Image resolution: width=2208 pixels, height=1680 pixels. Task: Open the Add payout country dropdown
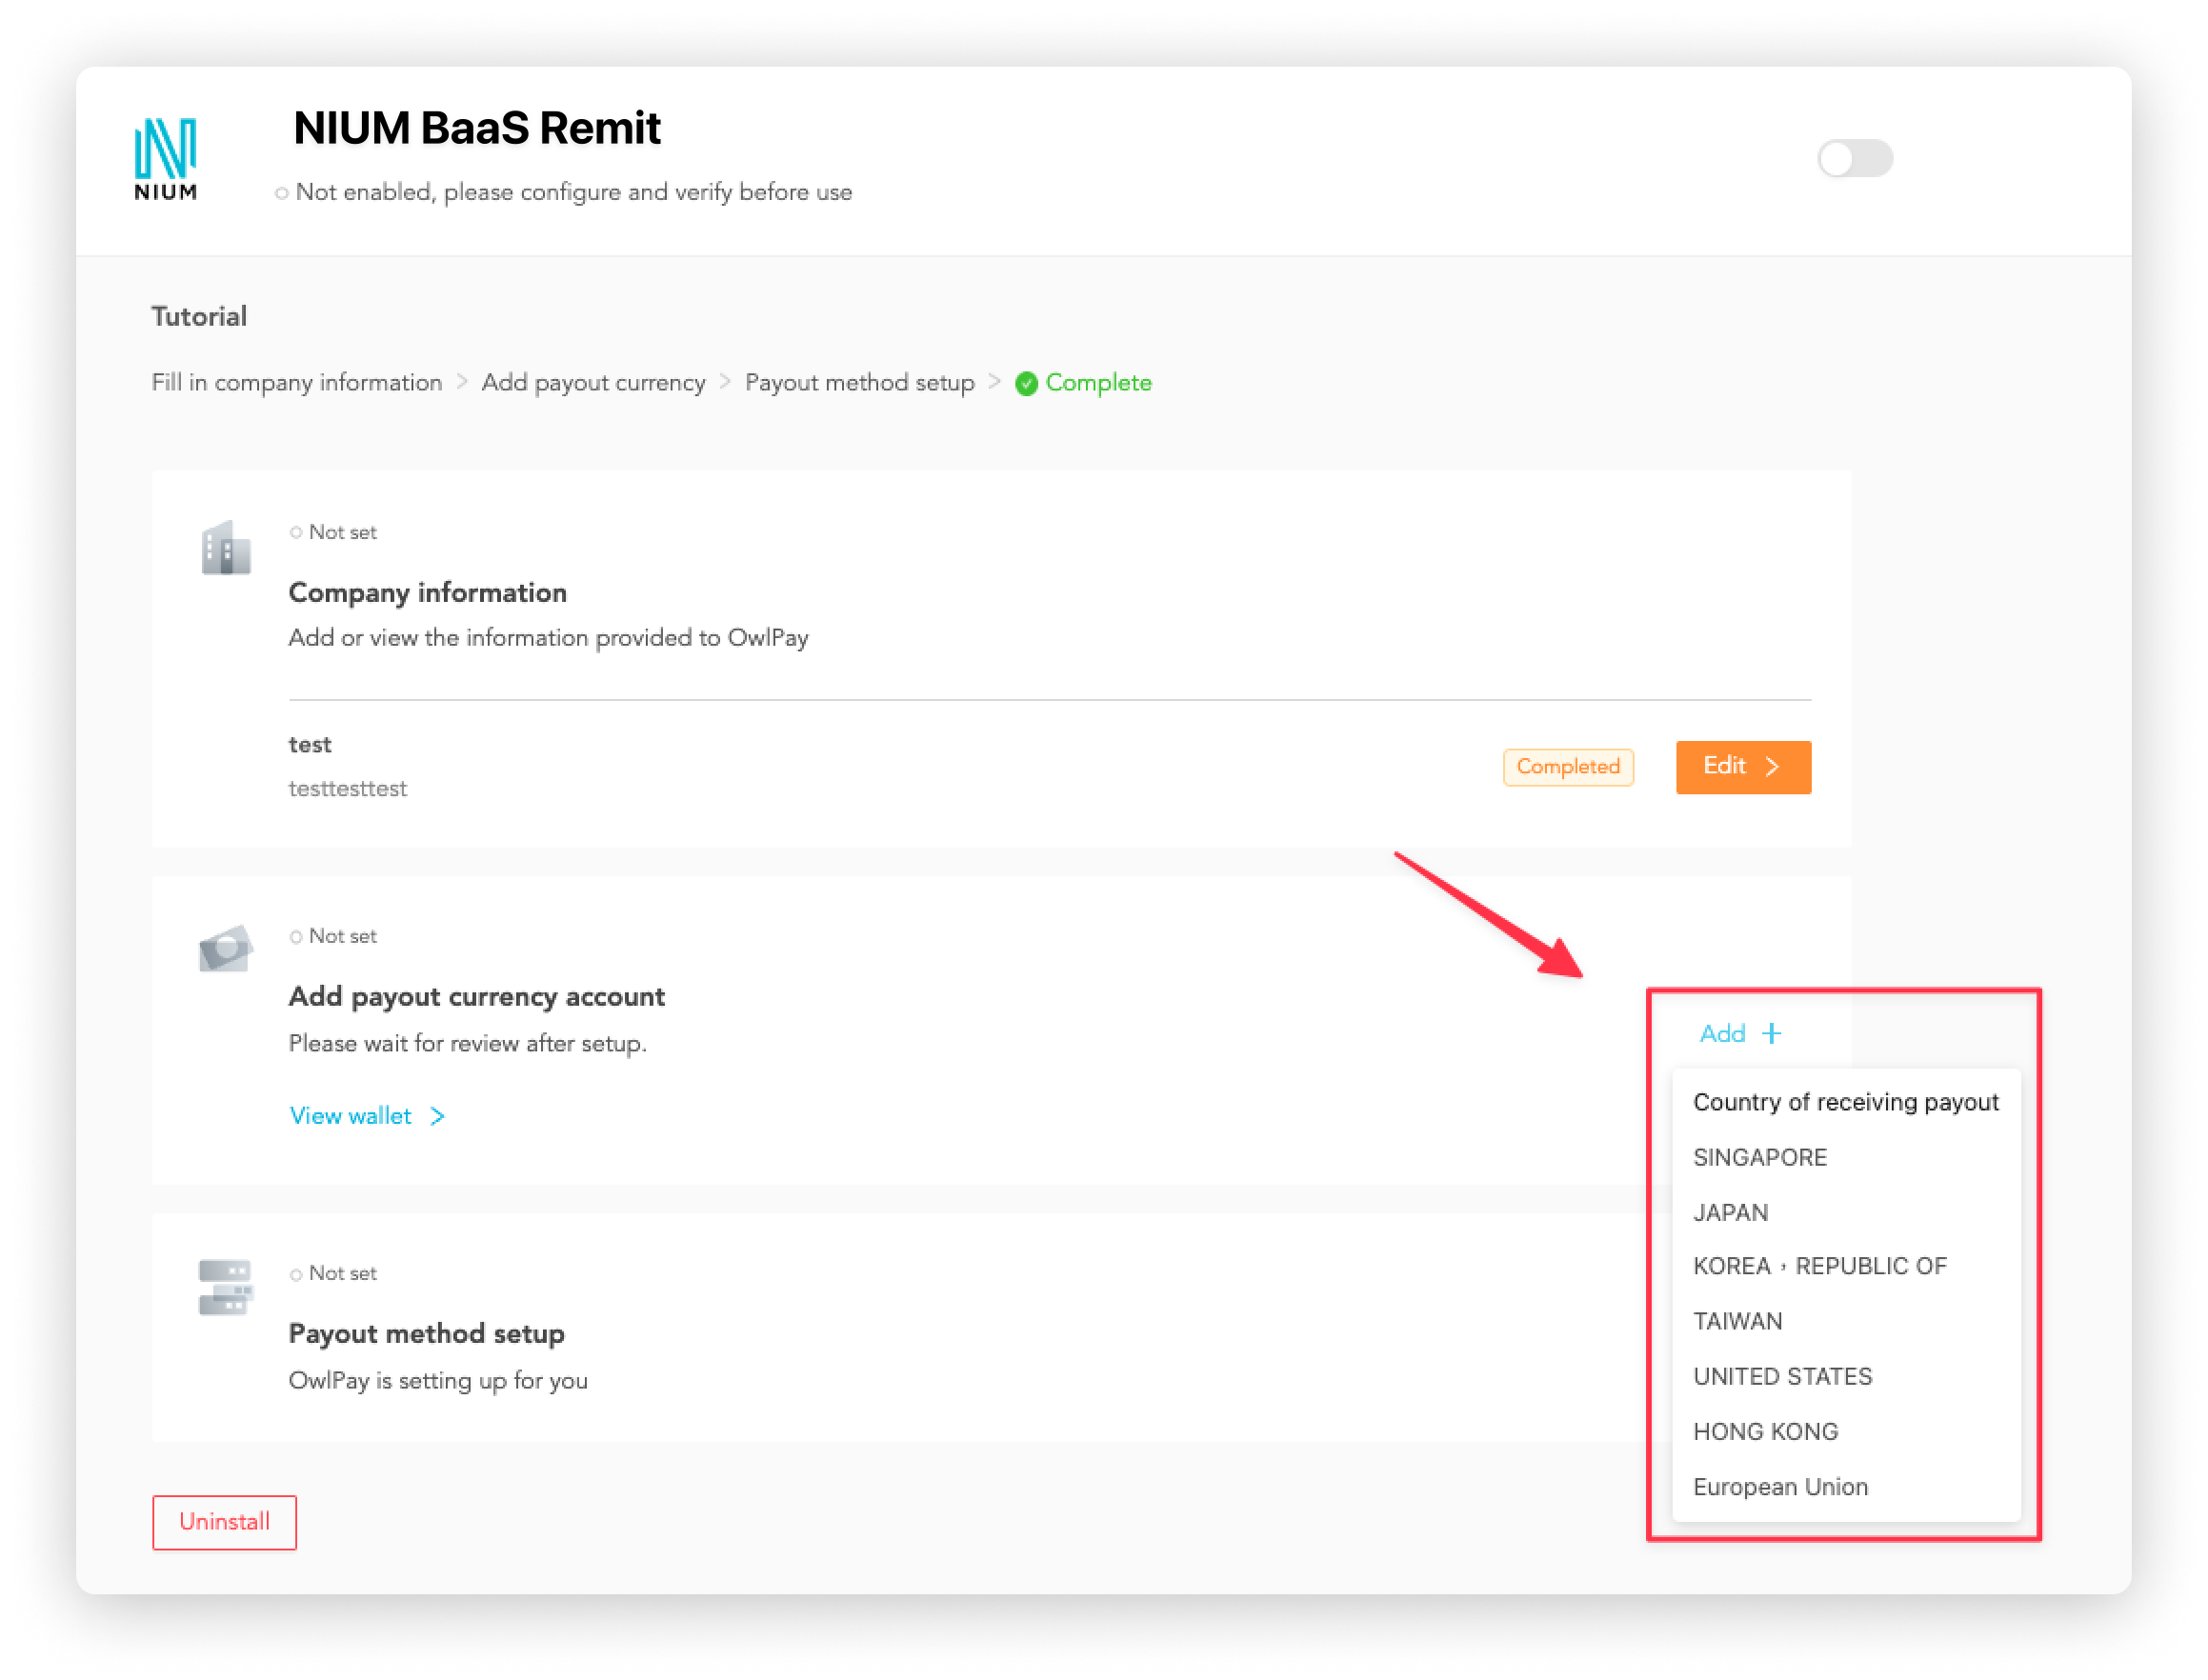tap(1740, 1033)
